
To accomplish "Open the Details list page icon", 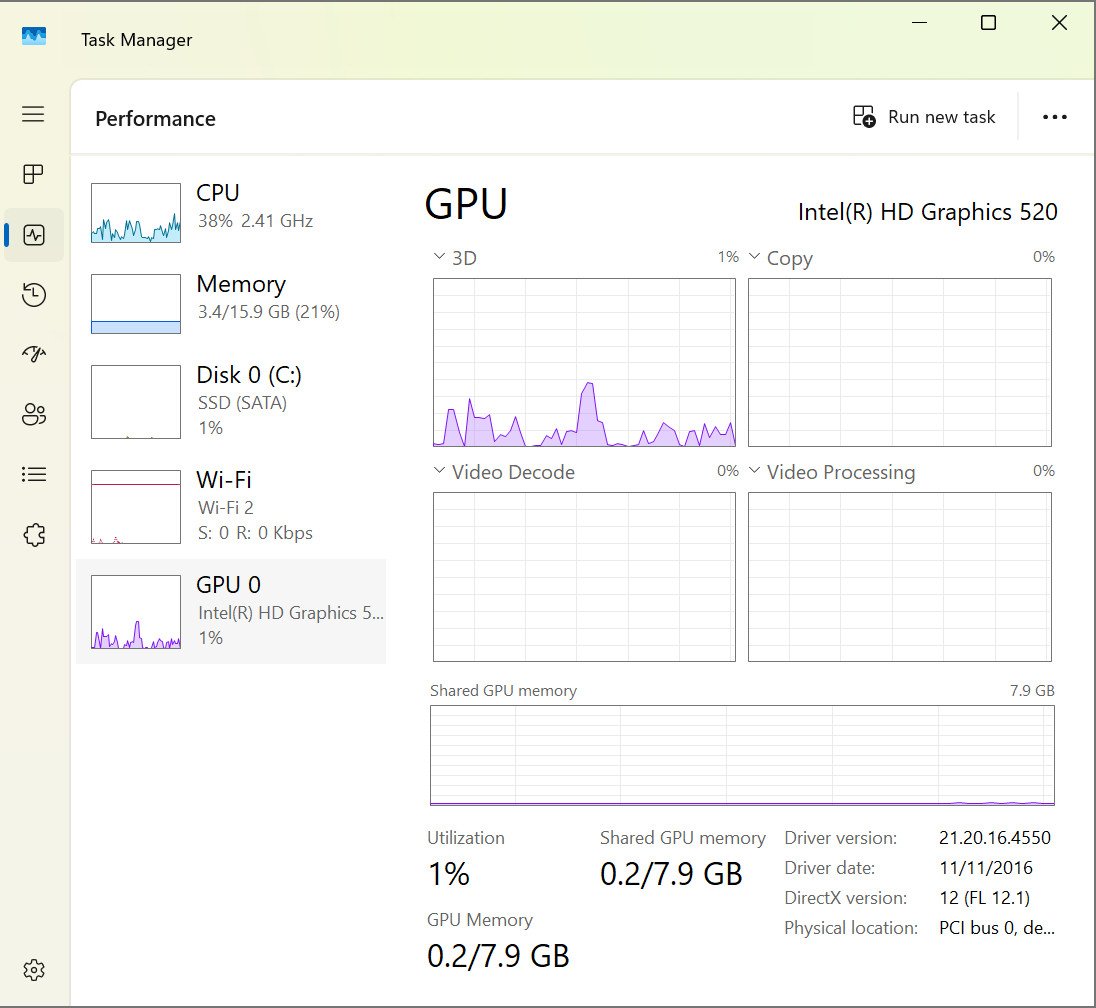I will pyautogui.click(x=34, y=475).
